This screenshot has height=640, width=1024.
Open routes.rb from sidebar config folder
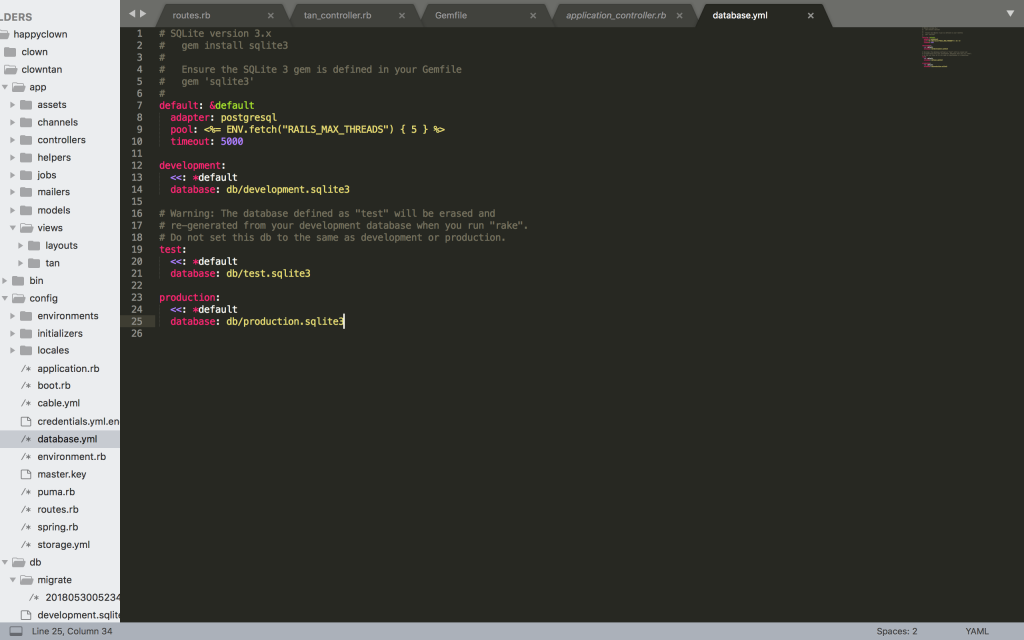click(57, 509)
